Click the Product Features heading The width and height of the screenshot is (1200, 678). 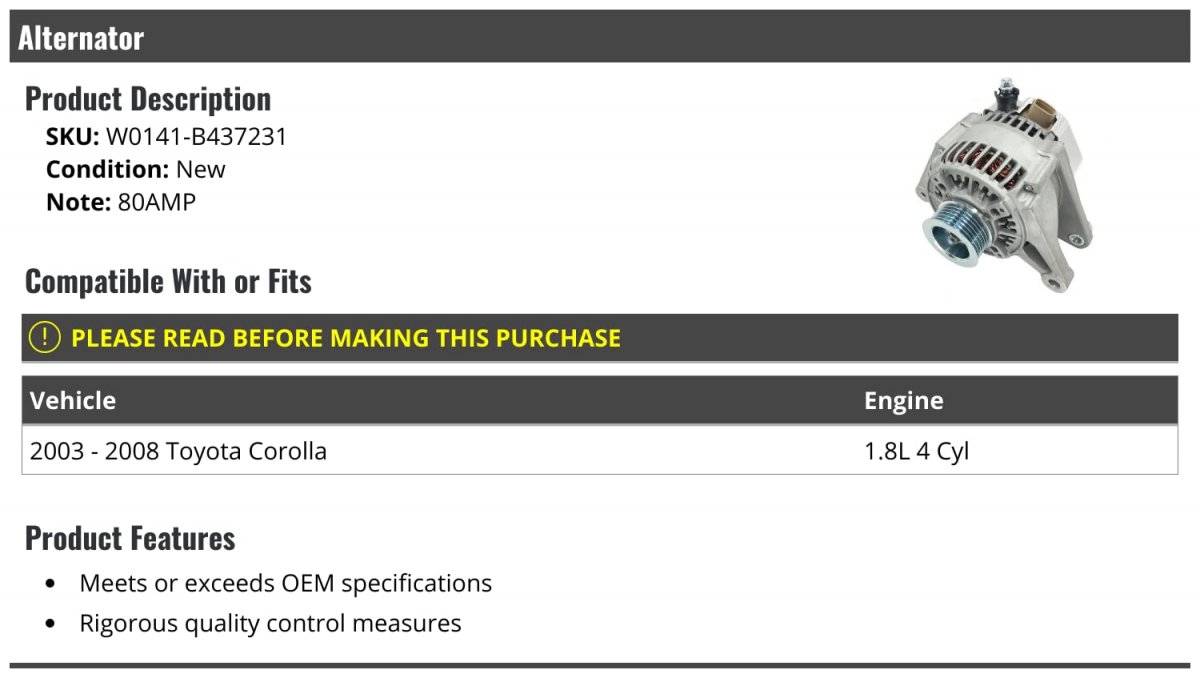pyautogui.click(x=130, y=538)
